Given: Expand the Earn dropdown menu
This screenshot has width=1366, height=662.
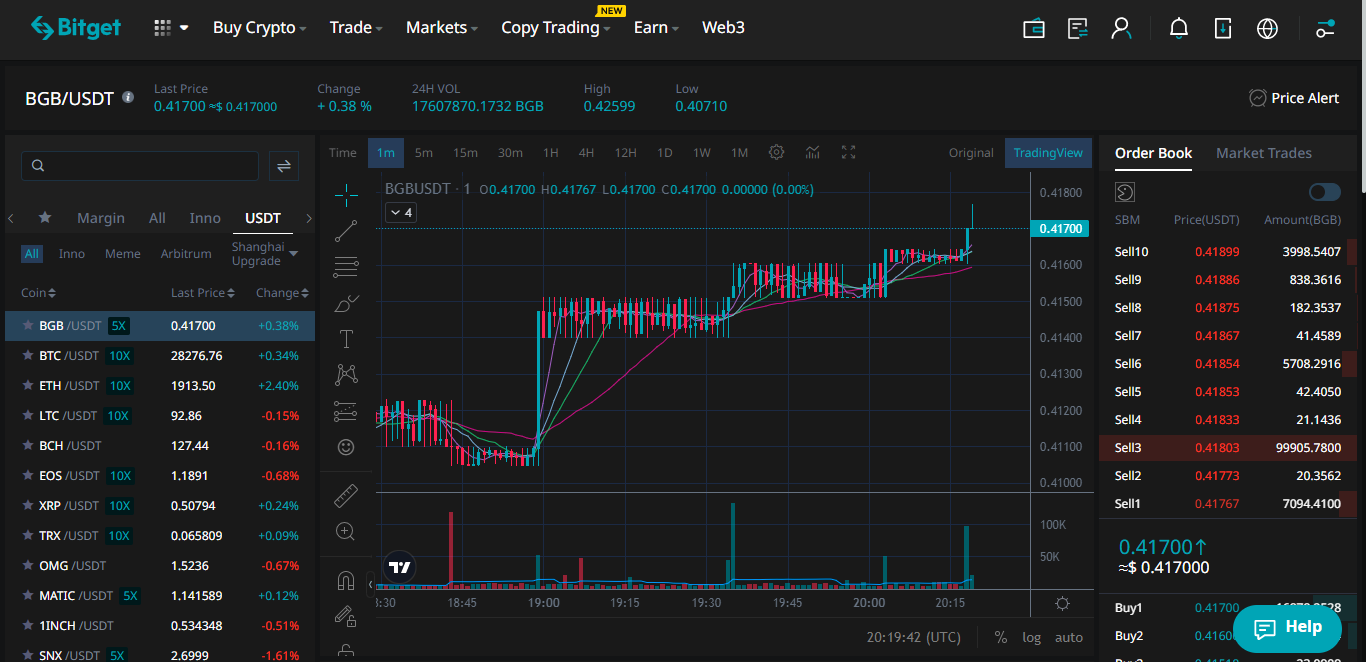Looking at the screenshot, I should pos(657,28).
